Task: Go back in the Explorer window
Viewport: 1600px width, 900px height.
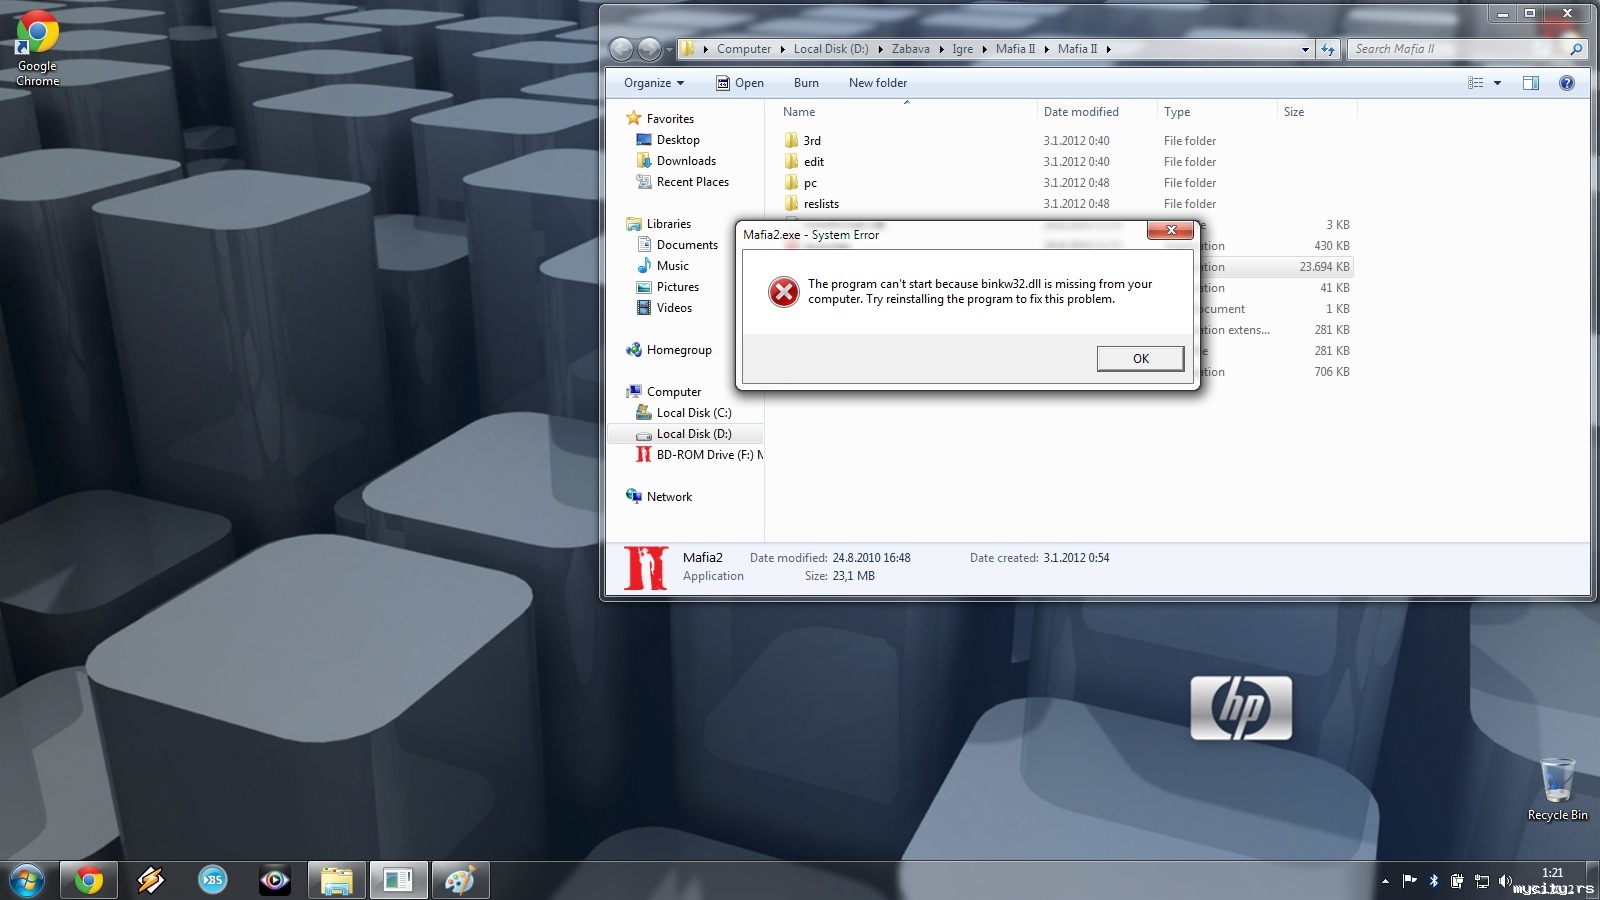Action: click(621, 49)
